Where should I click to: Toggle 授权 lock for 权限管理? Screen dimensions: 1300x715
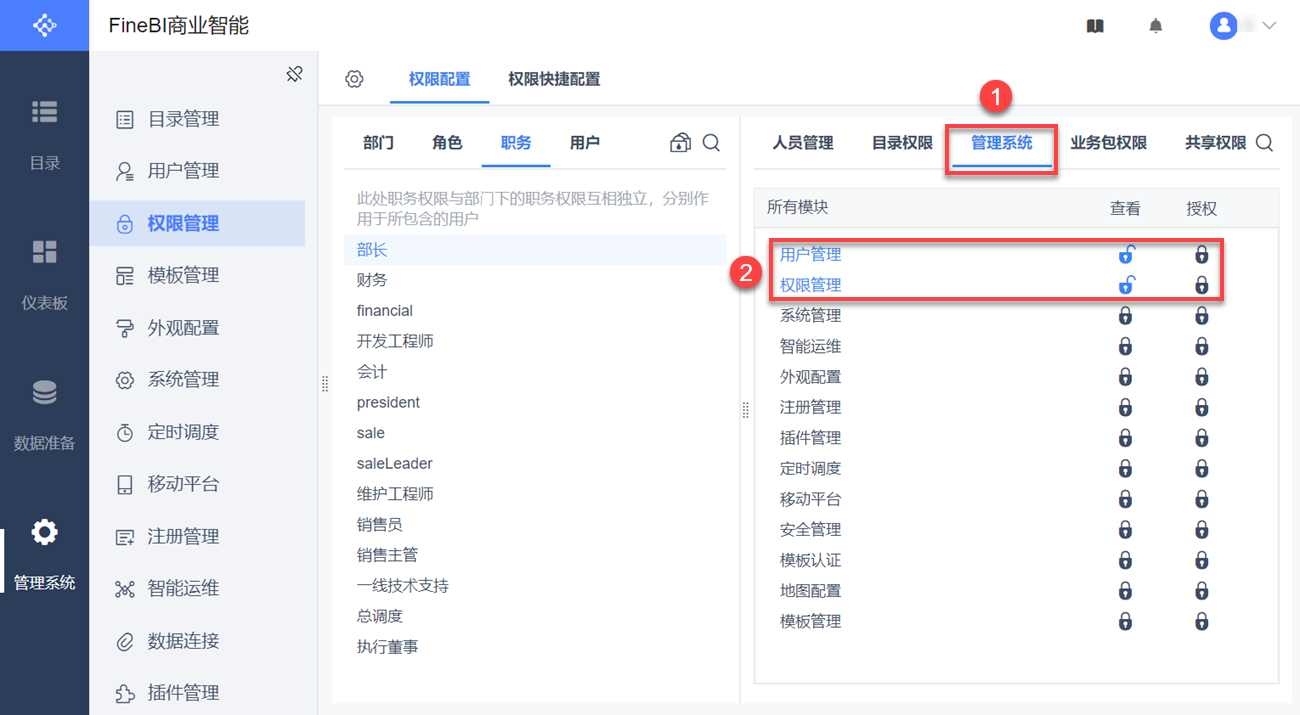(1201, 286)
